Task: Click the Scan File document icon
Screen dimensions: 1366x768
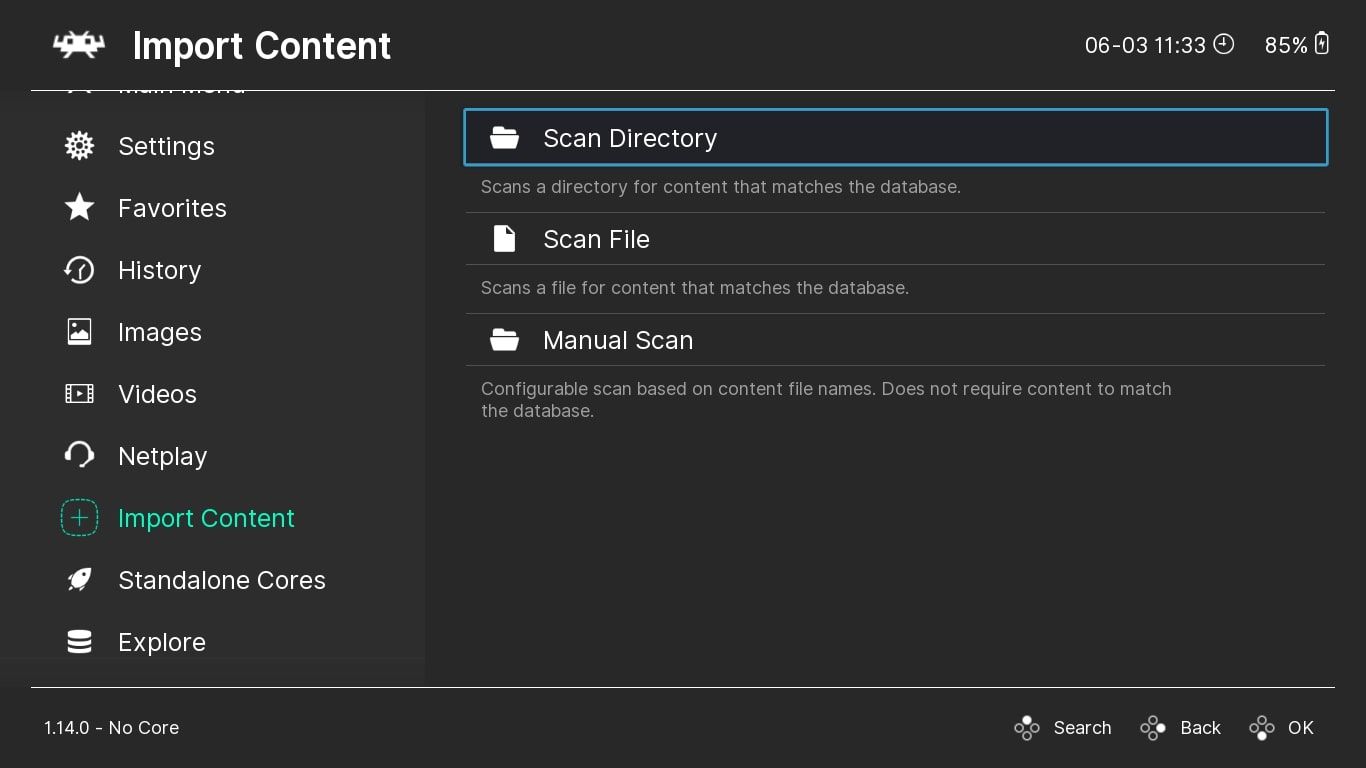Action: pyautogui.click(x=504, y=239)
